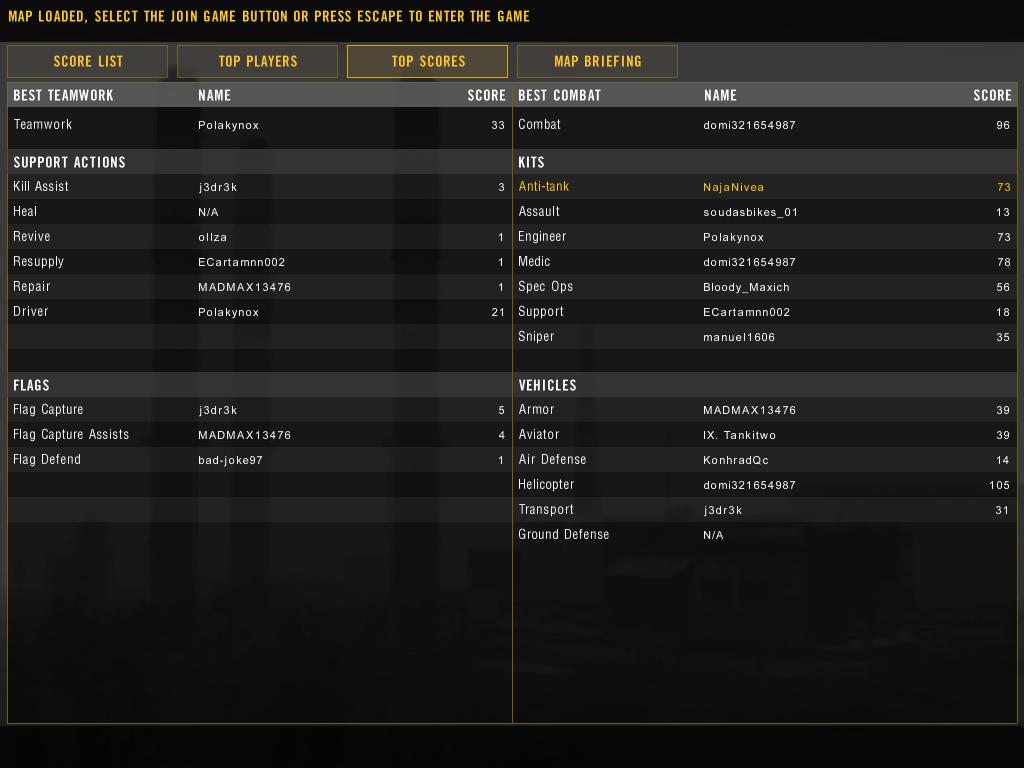Image resolution: width=1024 pixels, height=768 pixels.
Task: Select the Resupply player ECartamnn002
Action: tap(241, 262)
